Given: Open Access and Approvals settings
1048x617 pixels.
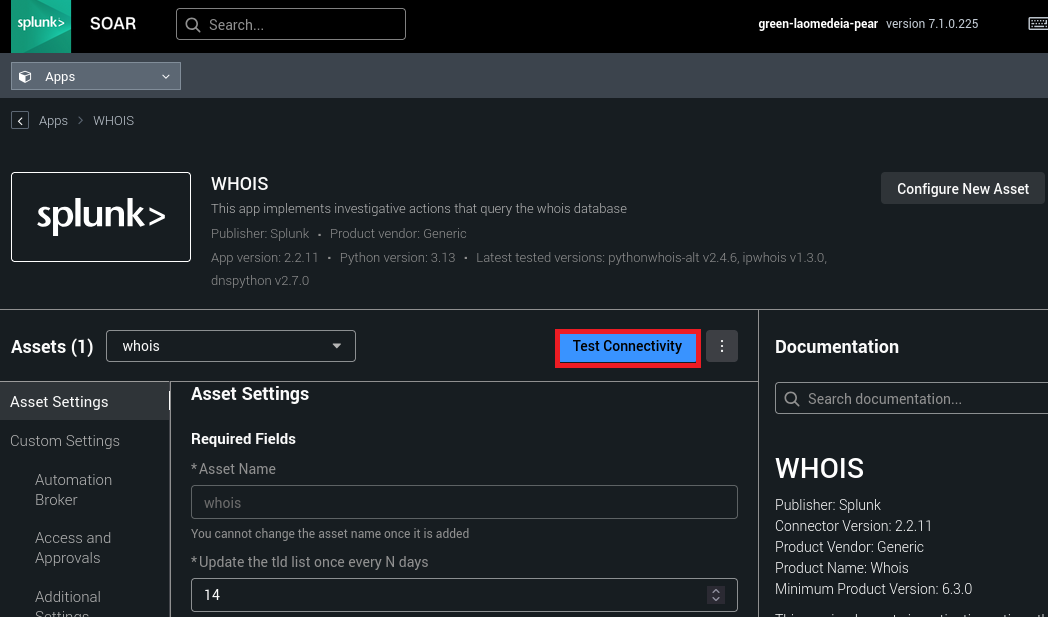Looking at the screenshot, I should (73, 548).
